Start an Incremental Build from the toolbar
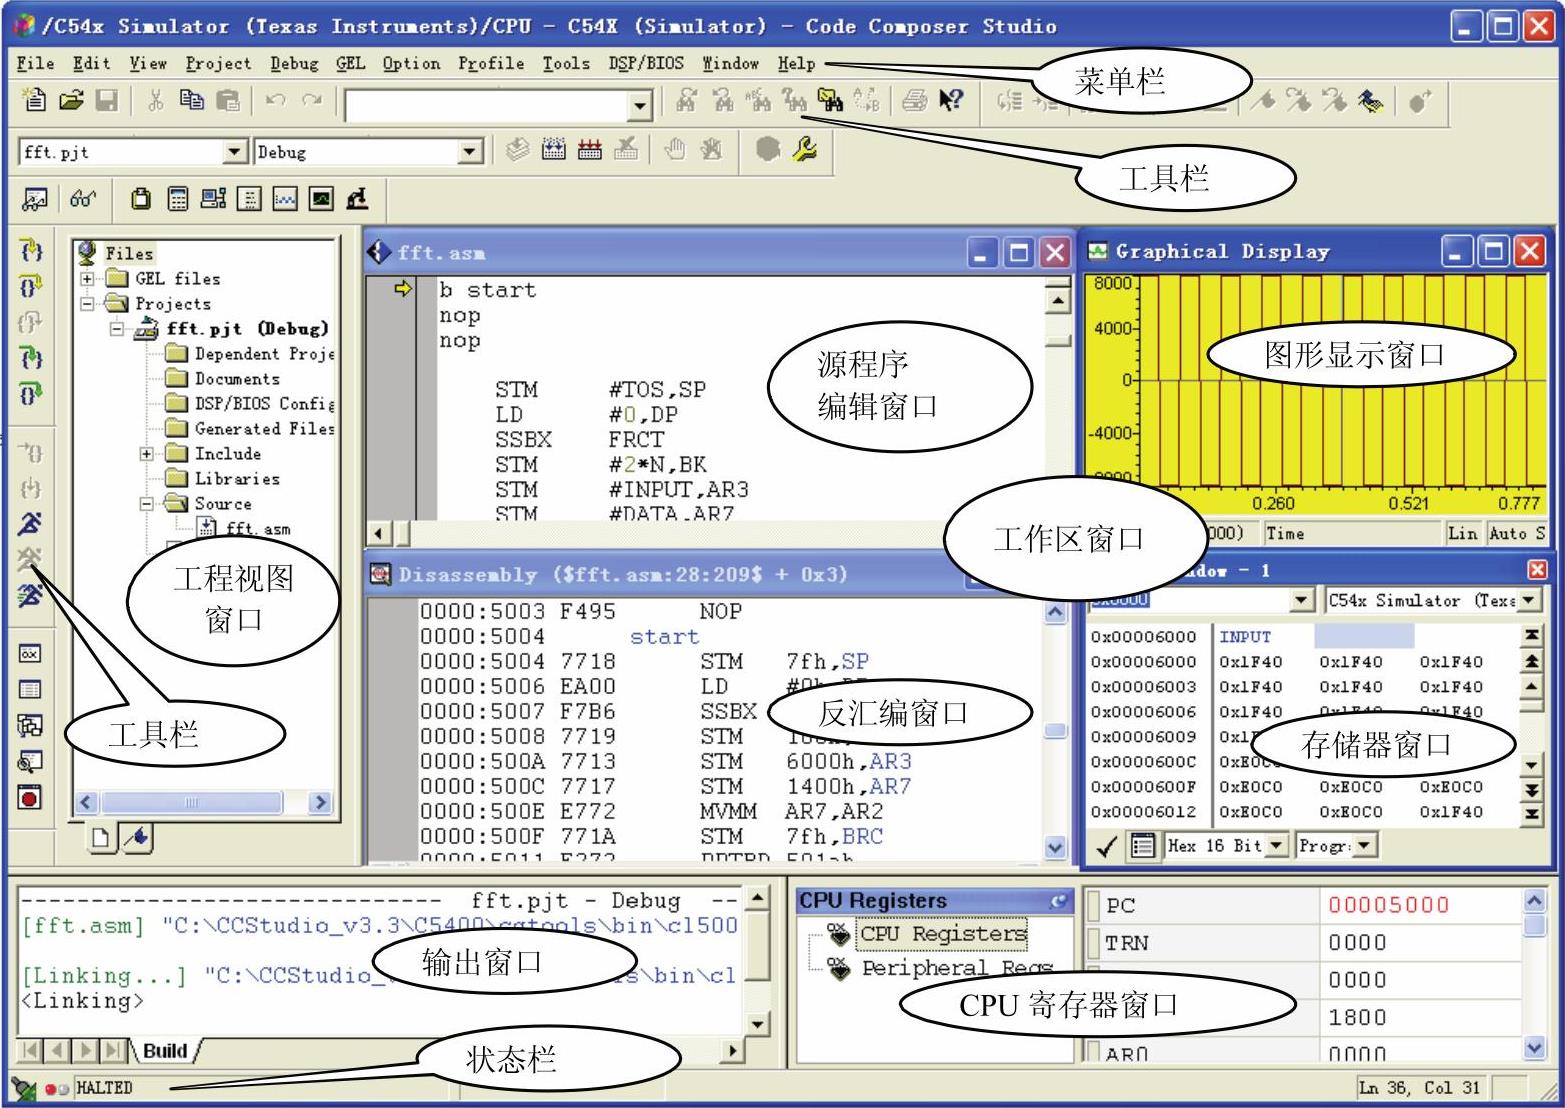Viewport: 1565px width, 1108px height. pyautogui.click(x=554, y=150)
